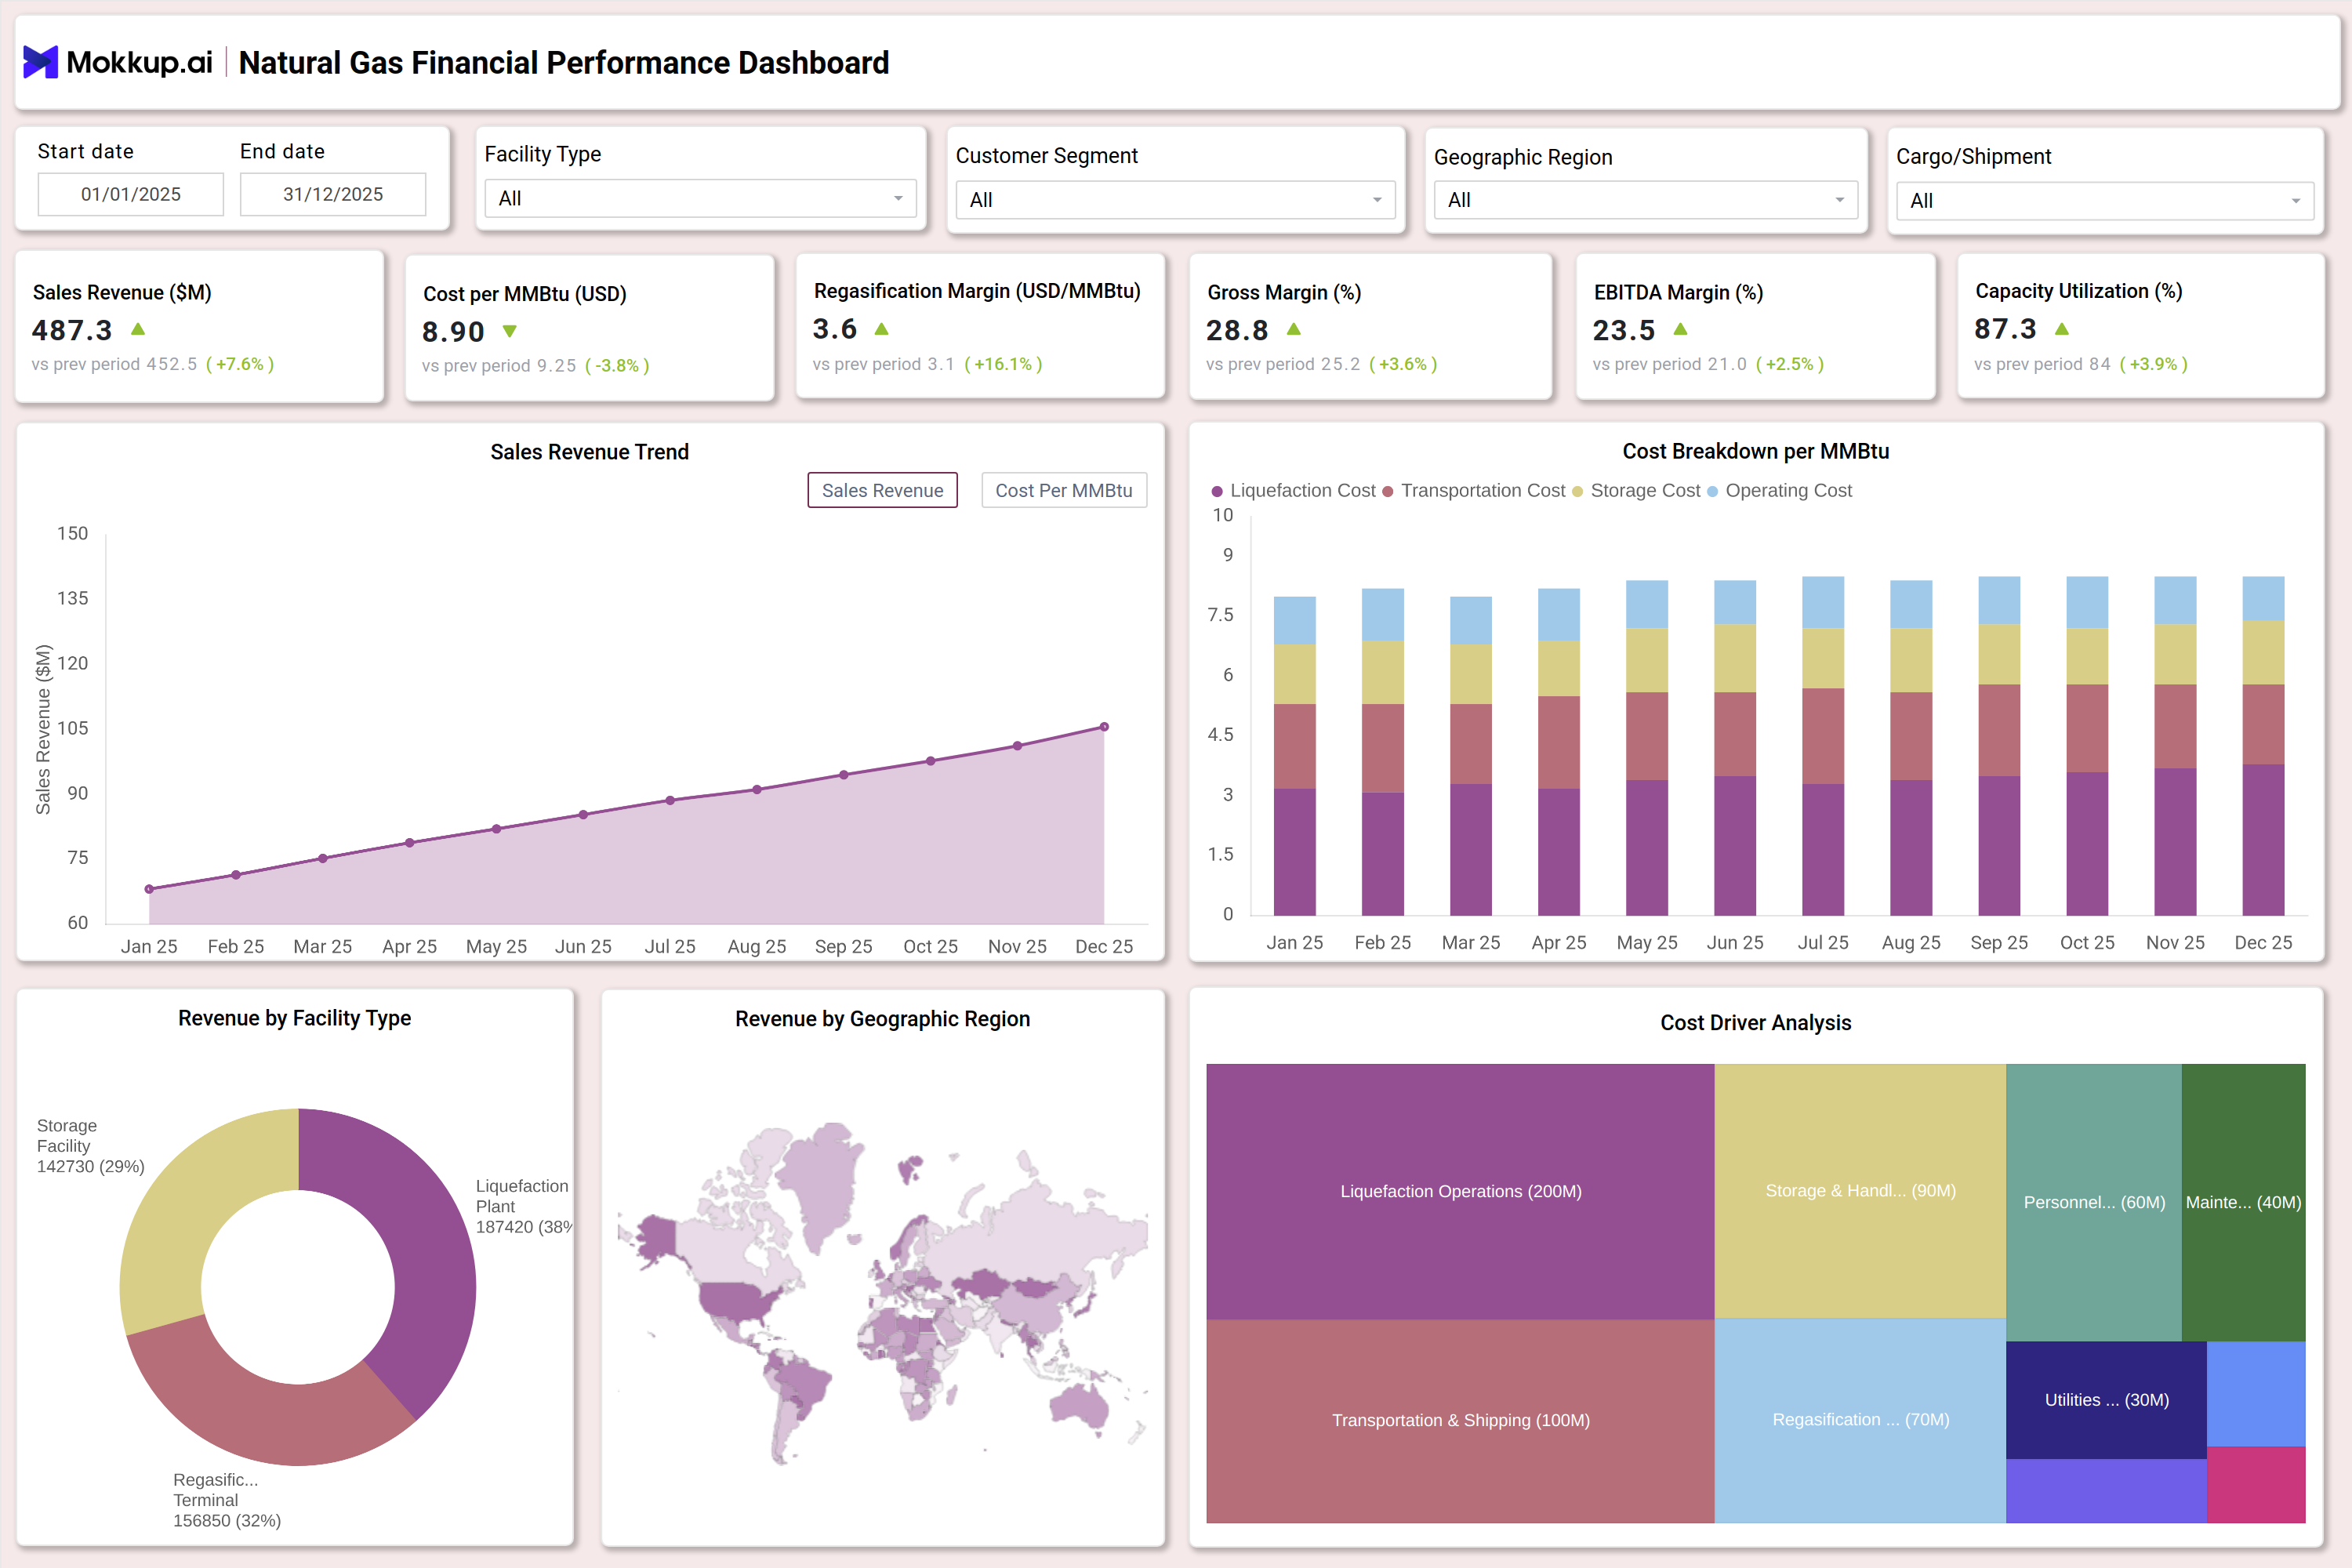Click Revenue by Geographic Region title
2352x1568 pixels.
point(882,1018)
